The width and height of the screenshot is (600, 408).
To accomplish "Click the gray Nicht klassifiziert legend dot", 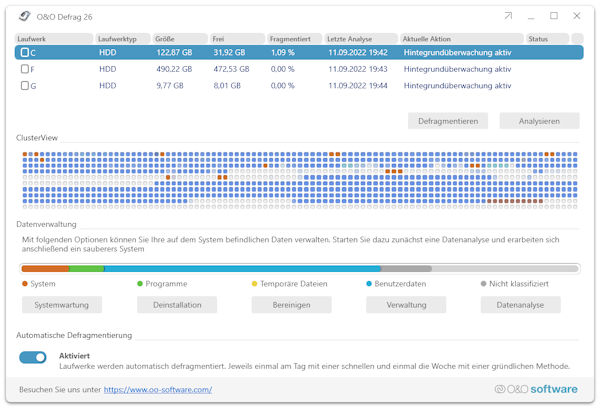I will 483,284.
